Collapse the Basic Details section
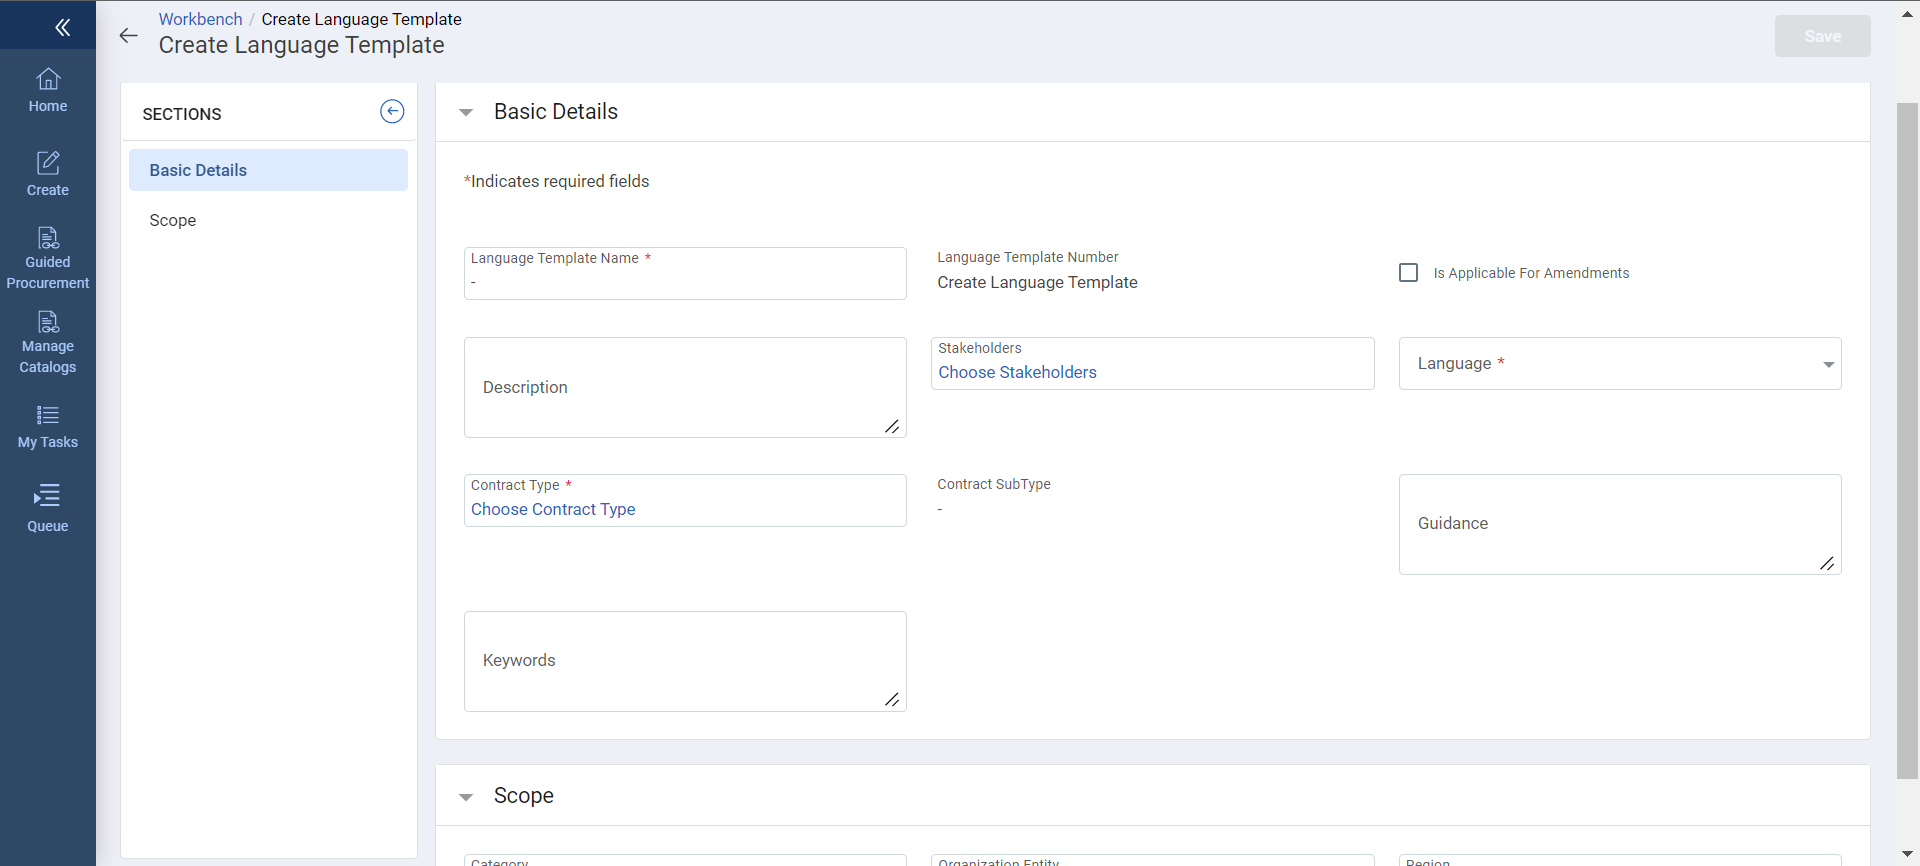This screenshot has width=1920, height=866. coord(466,113)
